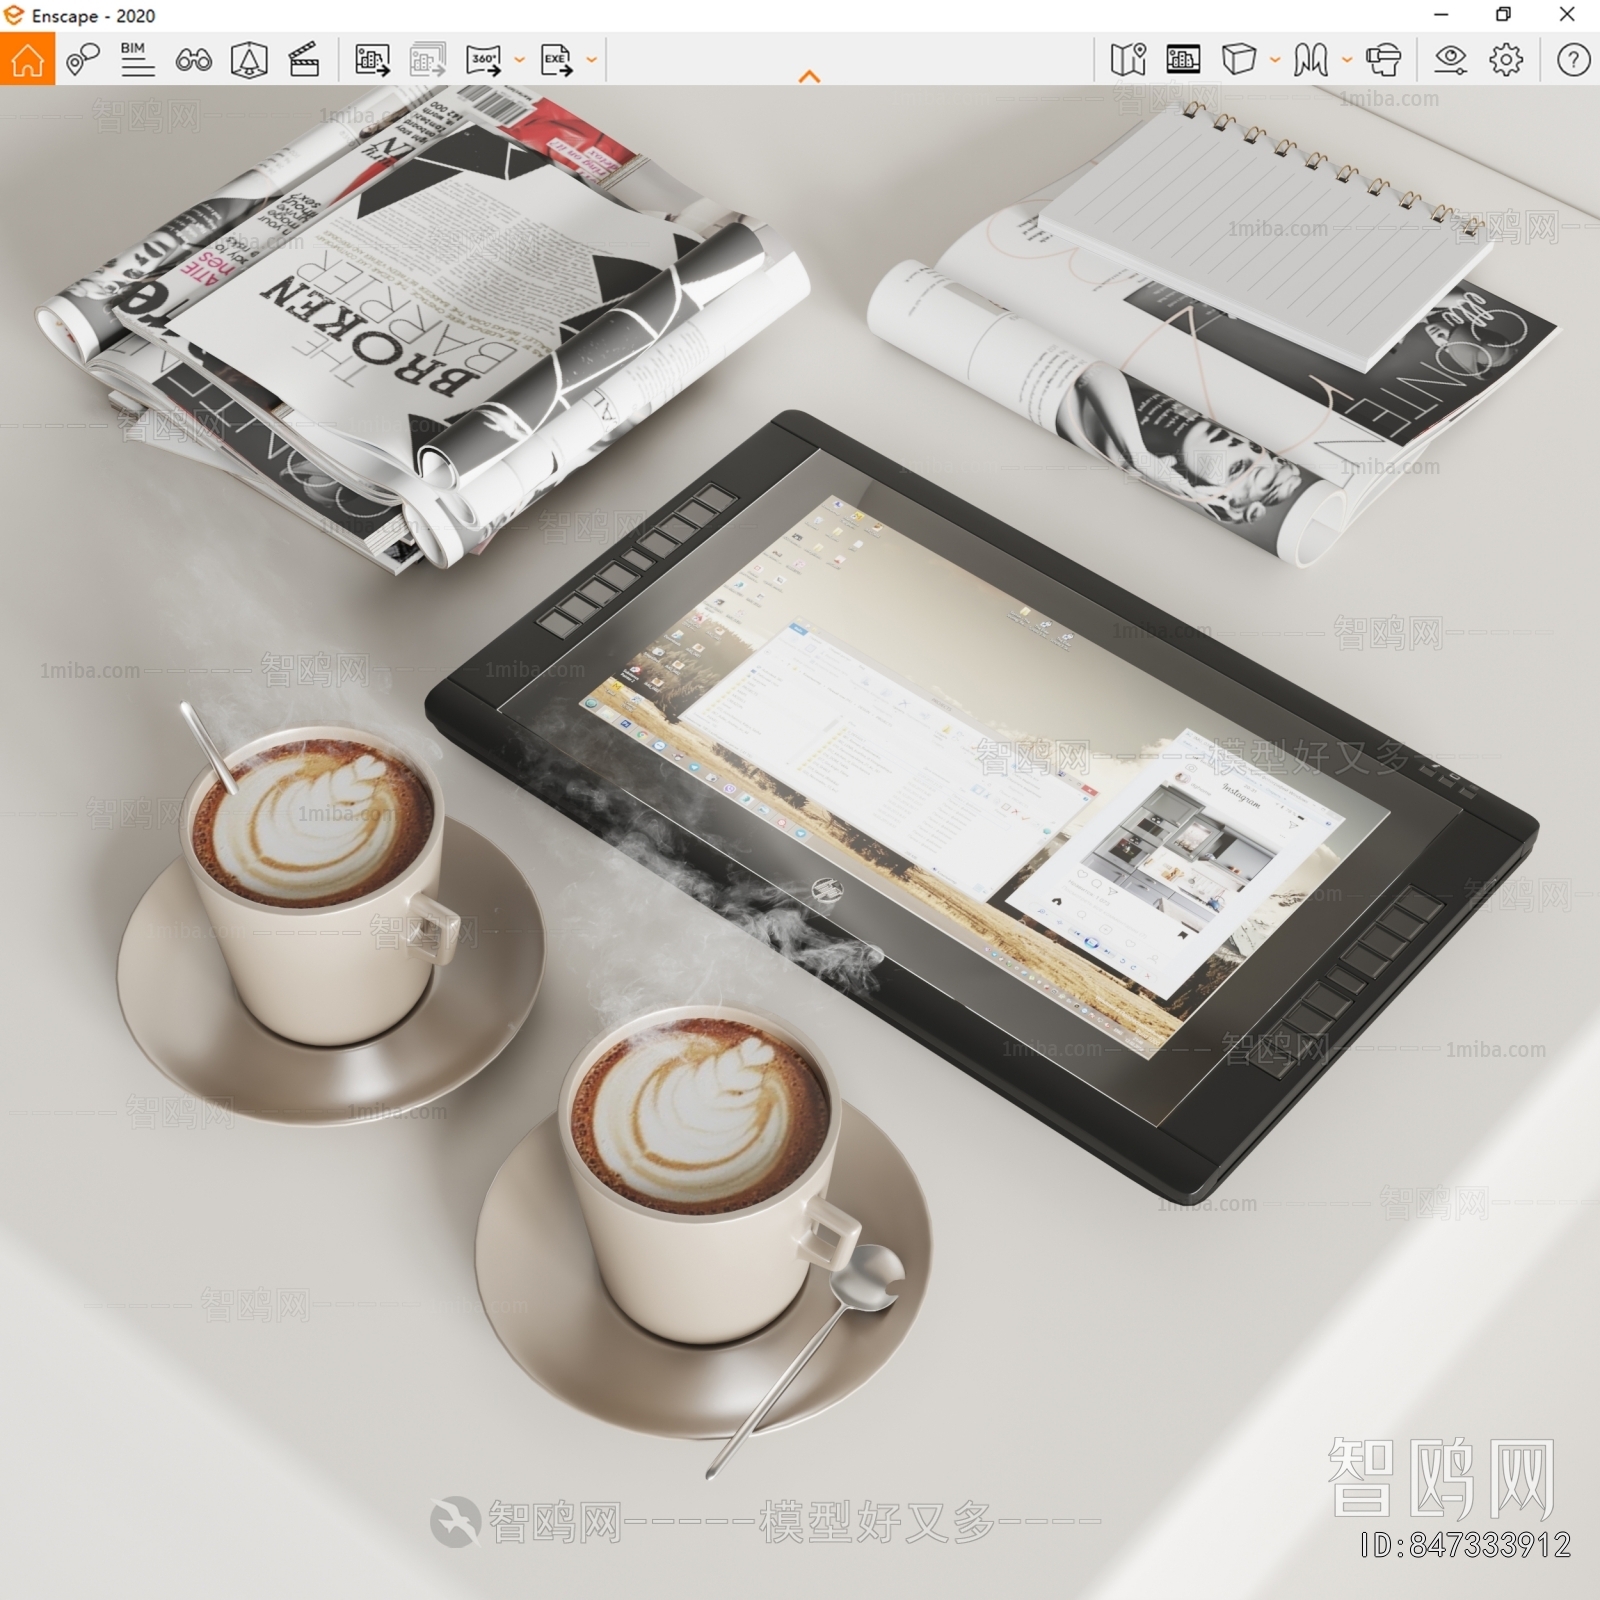Enable safe frame perspective icon
The width and height of the screenshot is (1600, 1600).
pyautogui.click(x=249, y=60)
